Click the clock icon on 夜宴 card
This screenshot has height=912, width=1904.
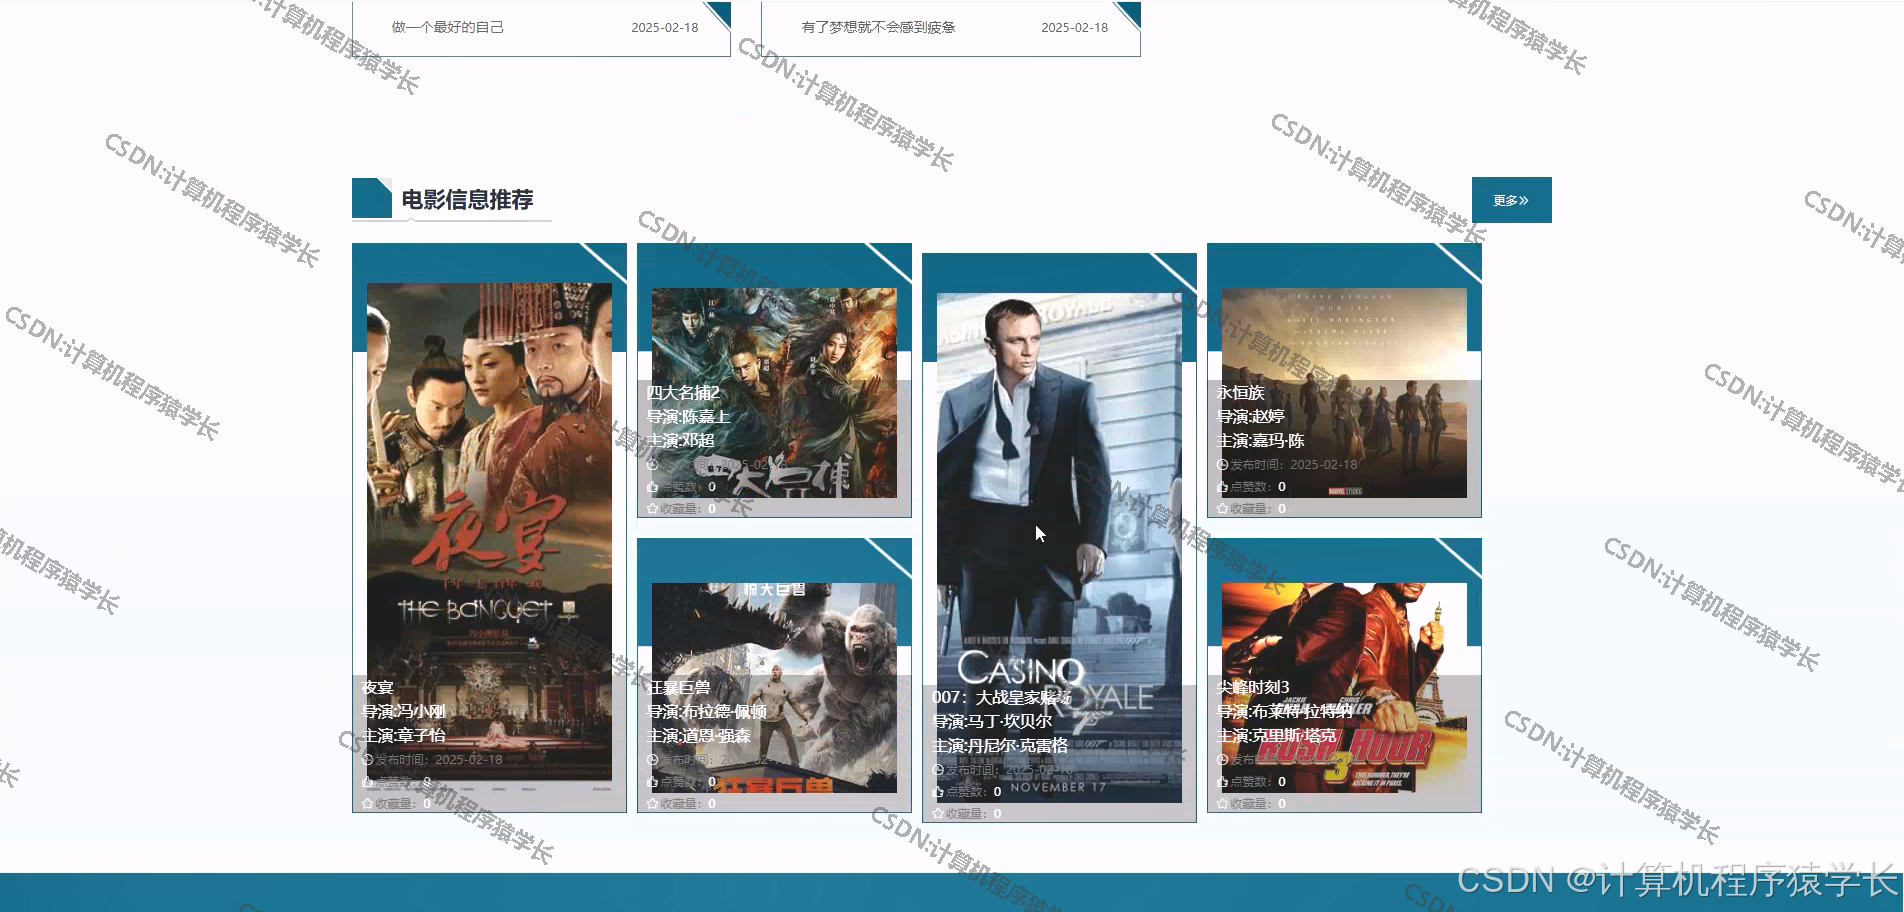[x=367, y=760]
